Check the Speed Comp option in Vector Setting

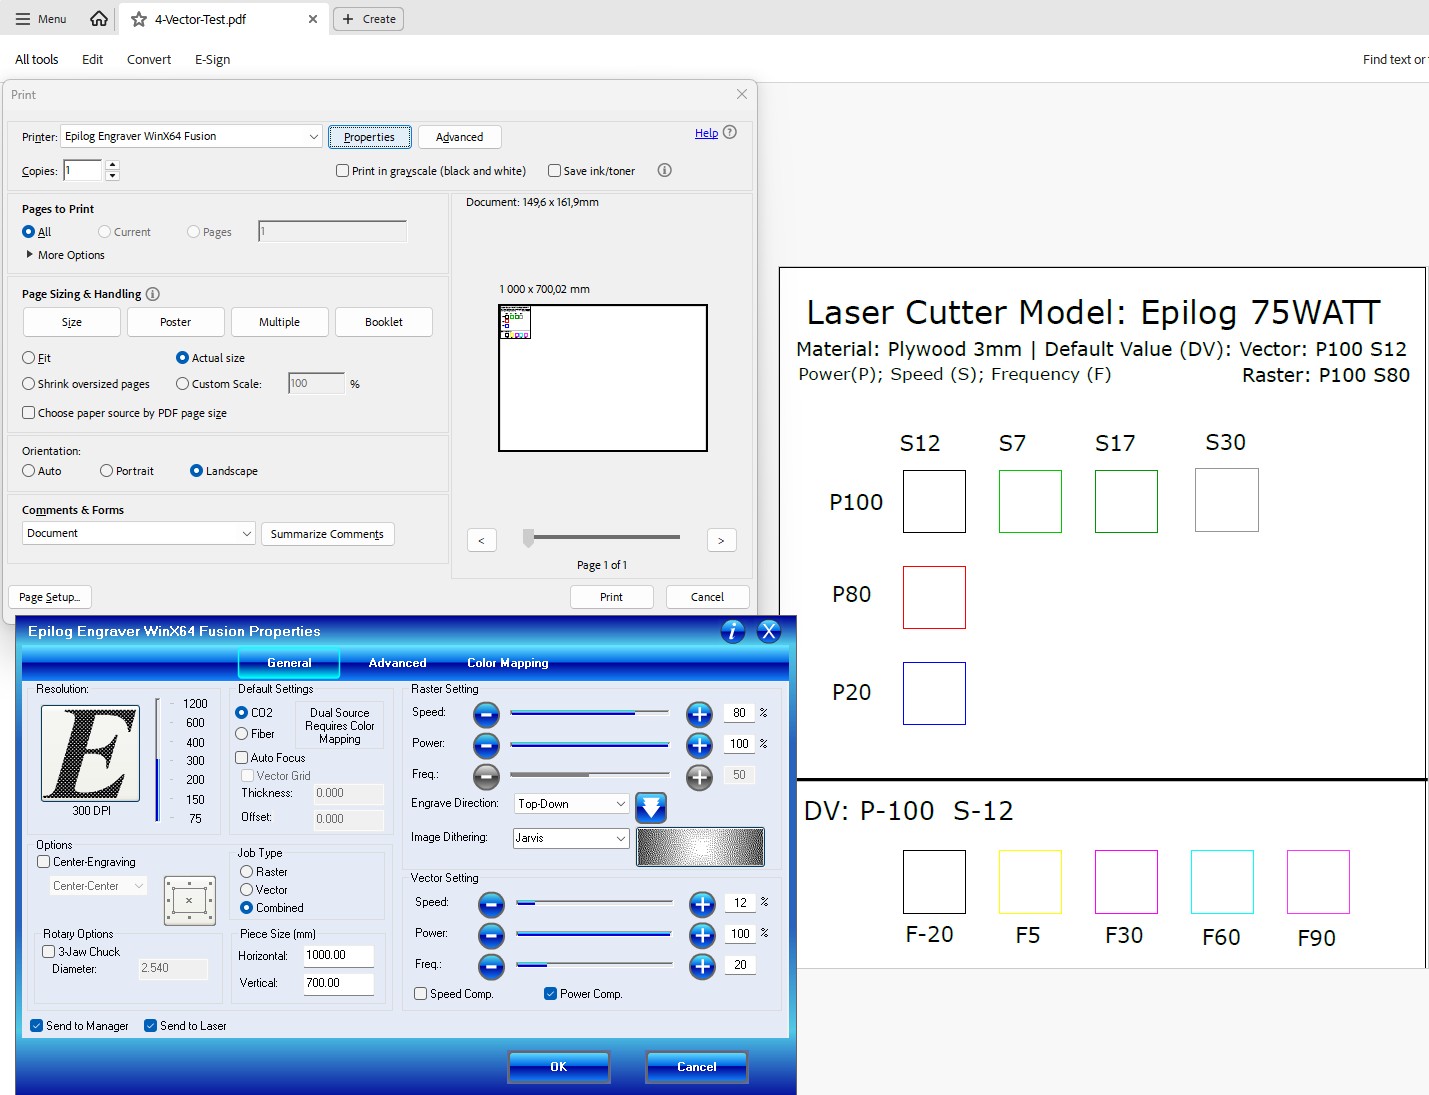420,993
